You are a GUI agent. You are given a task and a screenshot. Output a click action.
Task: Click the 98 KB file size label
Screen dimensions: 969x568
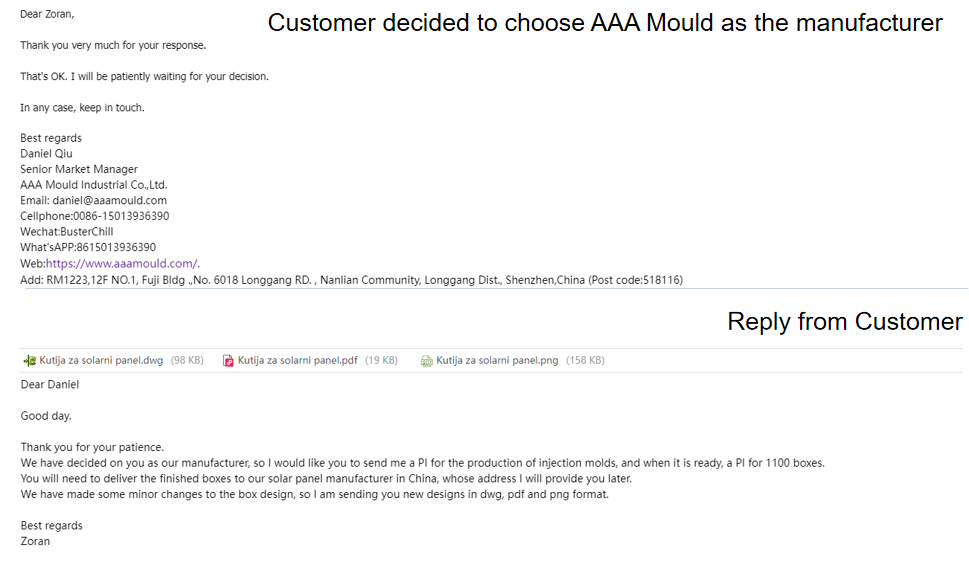pos(187,361)
